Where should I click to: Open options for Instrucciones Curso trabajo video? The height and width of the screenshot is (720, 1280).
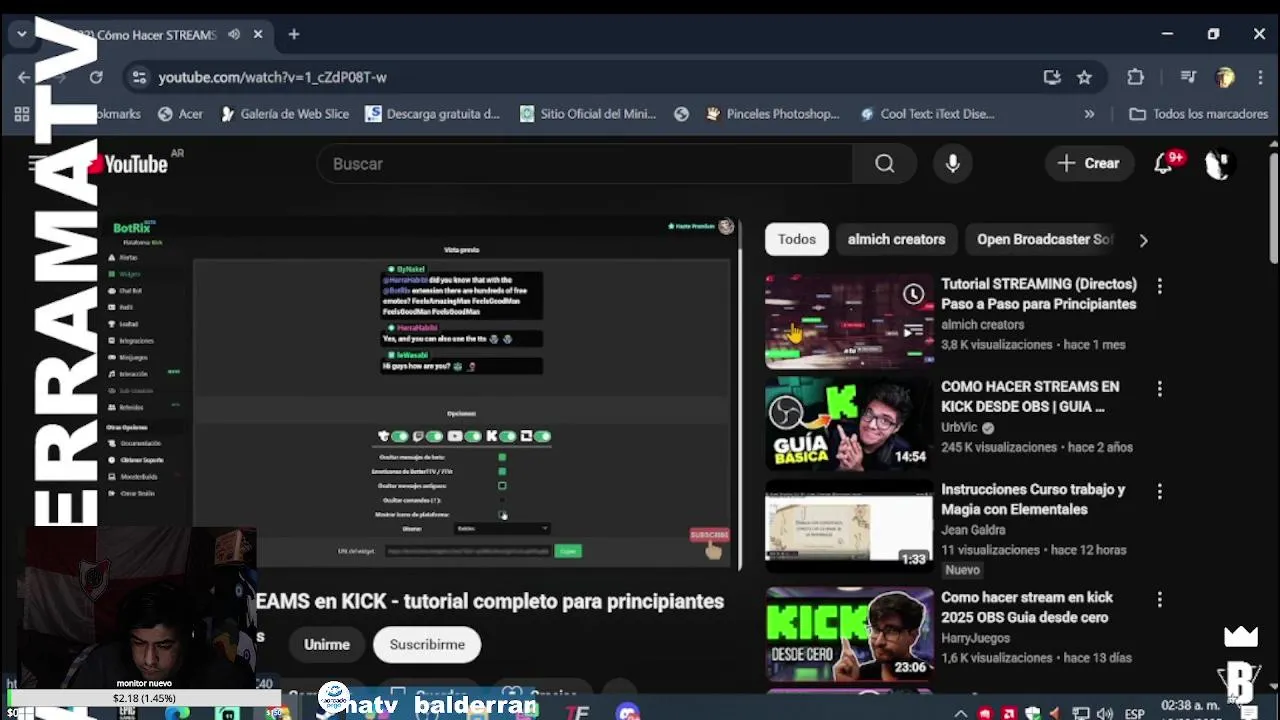click(1159, 491)
